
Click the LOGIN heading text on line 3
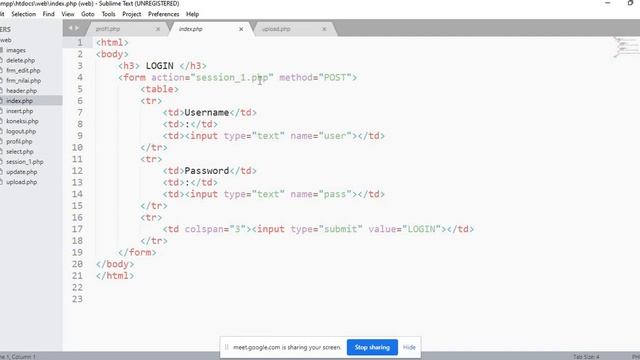(160, 66)
